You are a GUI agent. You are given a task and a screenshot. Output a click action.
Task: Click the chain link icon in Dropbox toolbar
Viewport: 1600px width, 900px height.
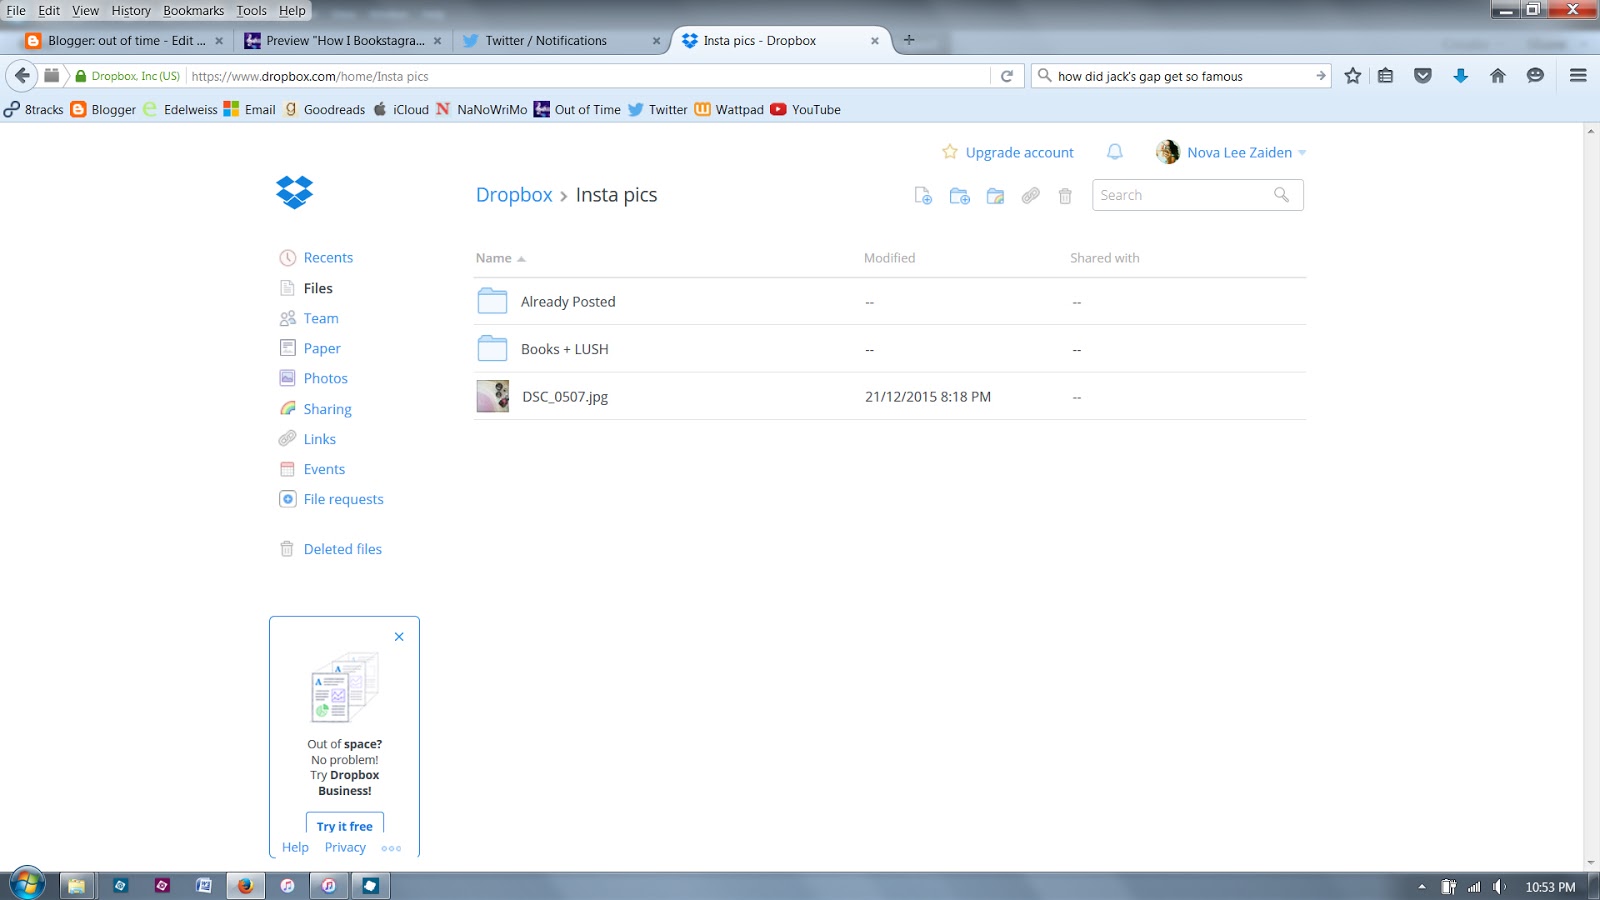click(1030, 196)
